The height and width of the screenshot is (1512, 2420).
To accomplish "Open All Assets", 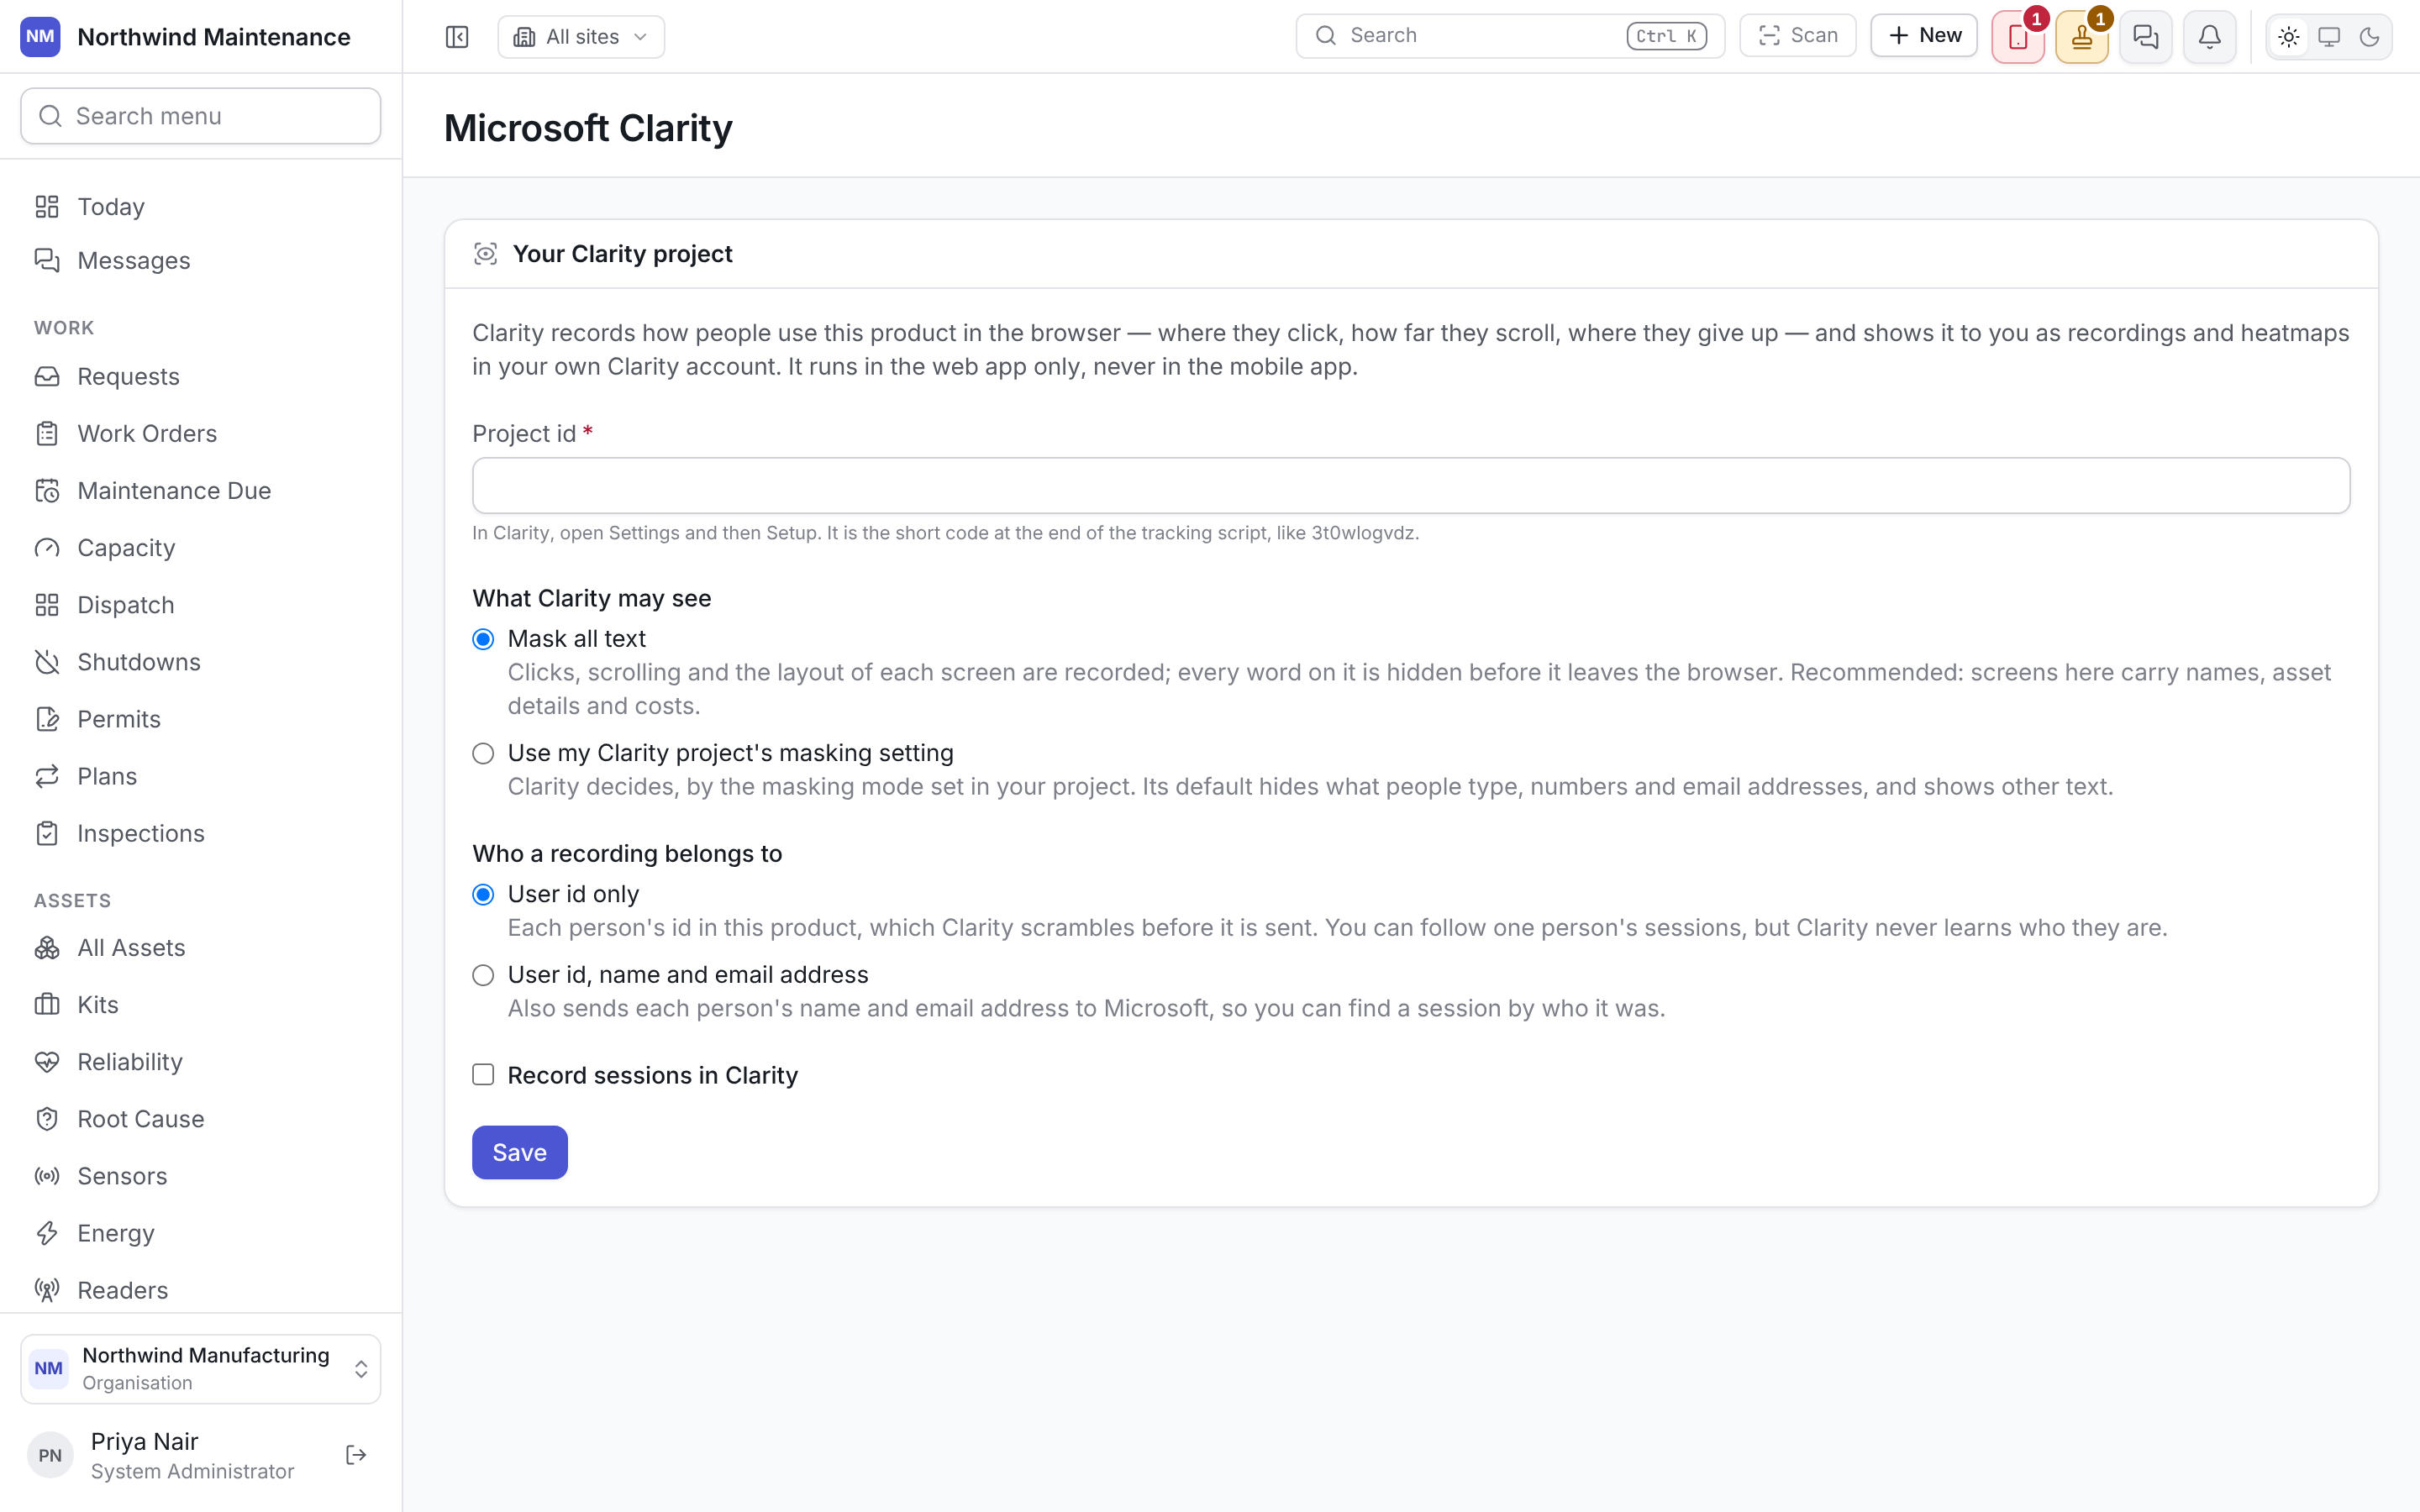I will (201, 947).
